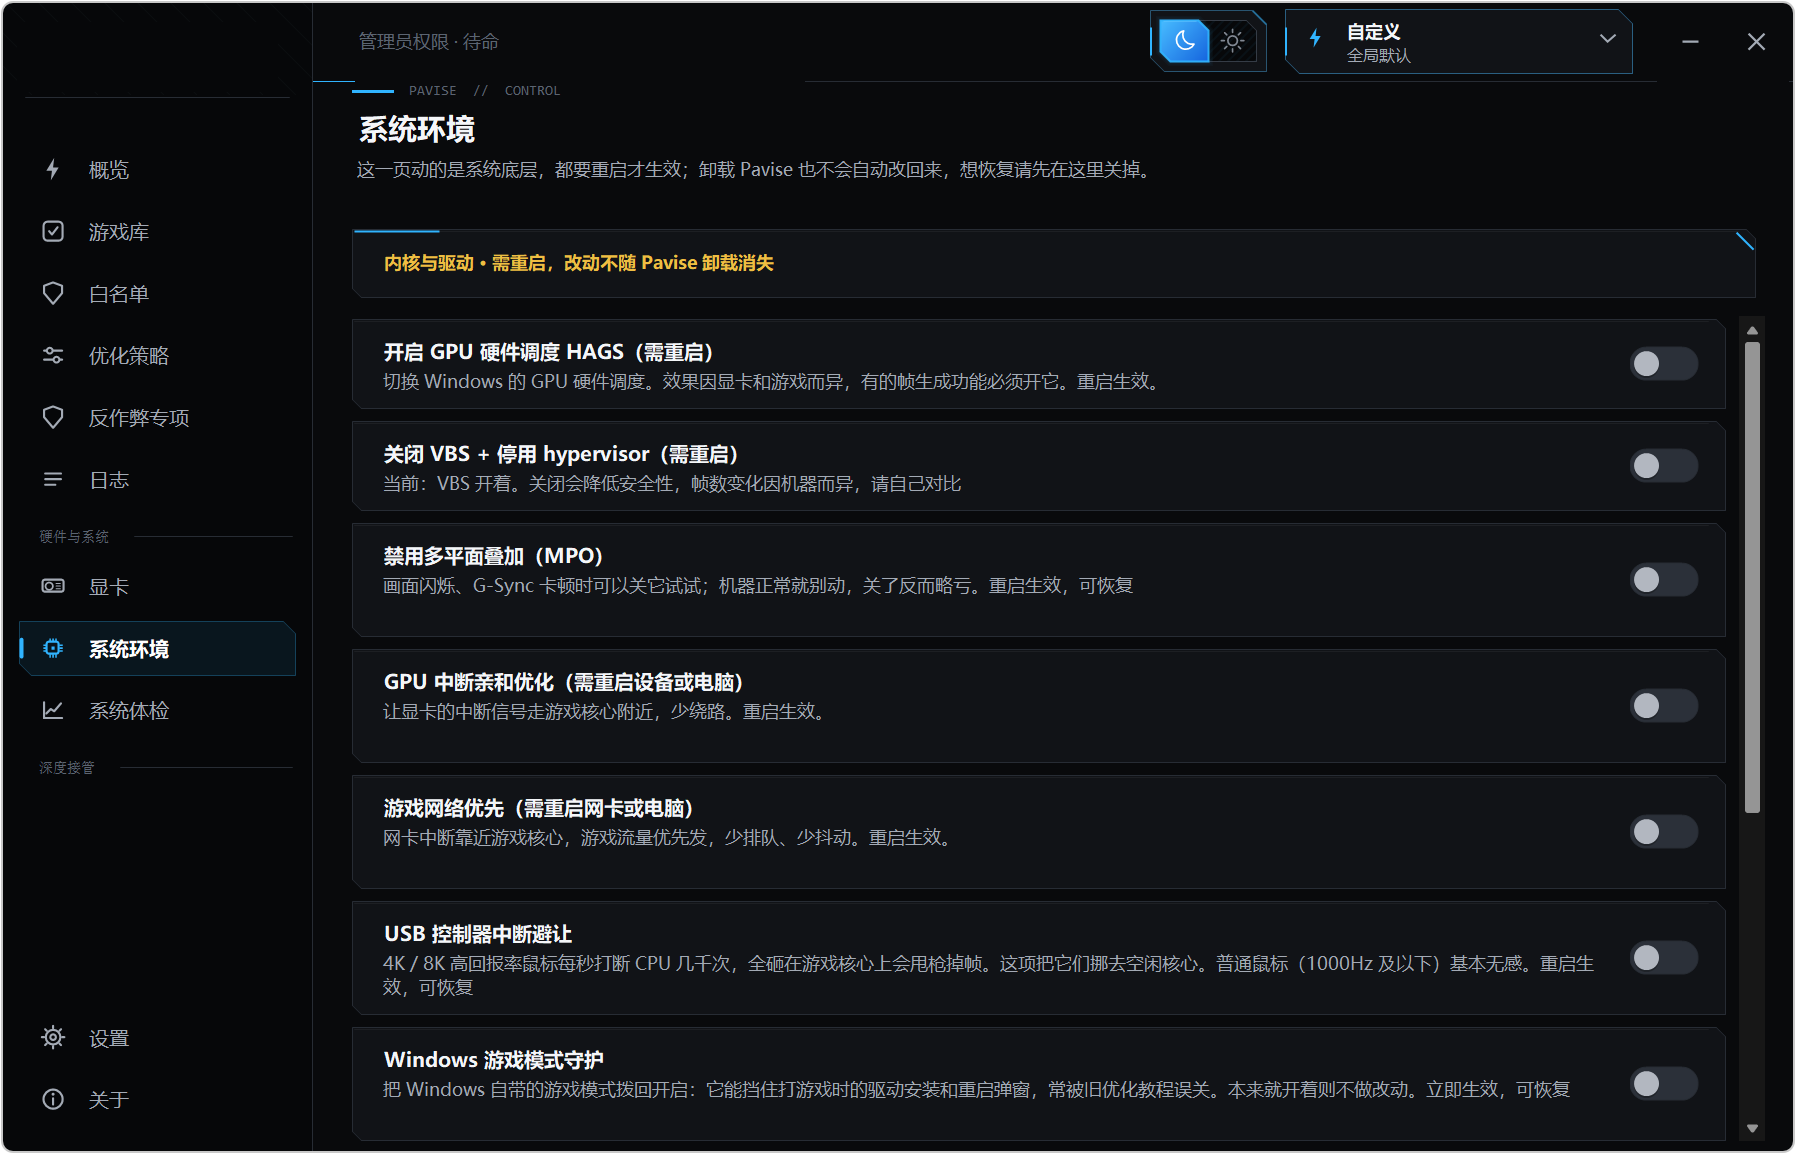The width and height of the screenshot is (1796, 1154).
Task: Click the settings list scrollbar thumb
Action: click(1752, 578)
